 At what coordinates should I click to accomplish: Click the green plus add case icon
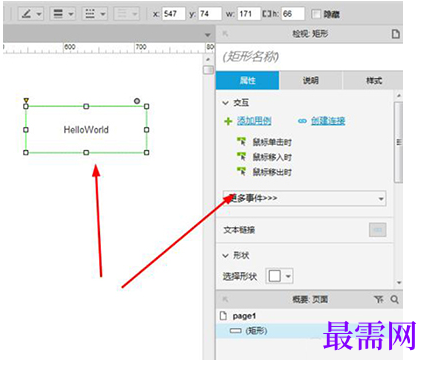228,121
